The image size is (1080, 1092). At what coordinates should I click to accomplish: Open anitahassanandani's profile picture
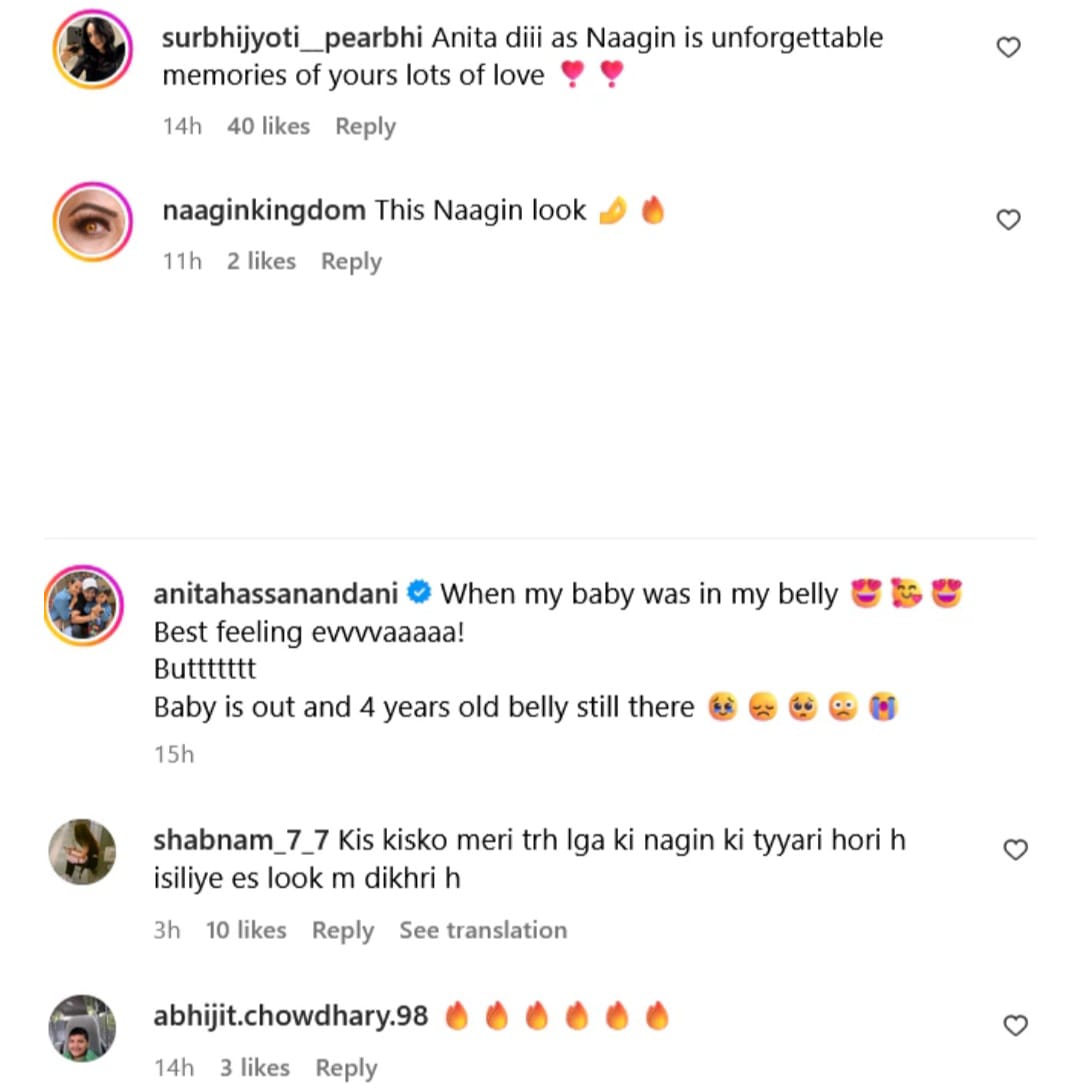click(x=83, y=605)
